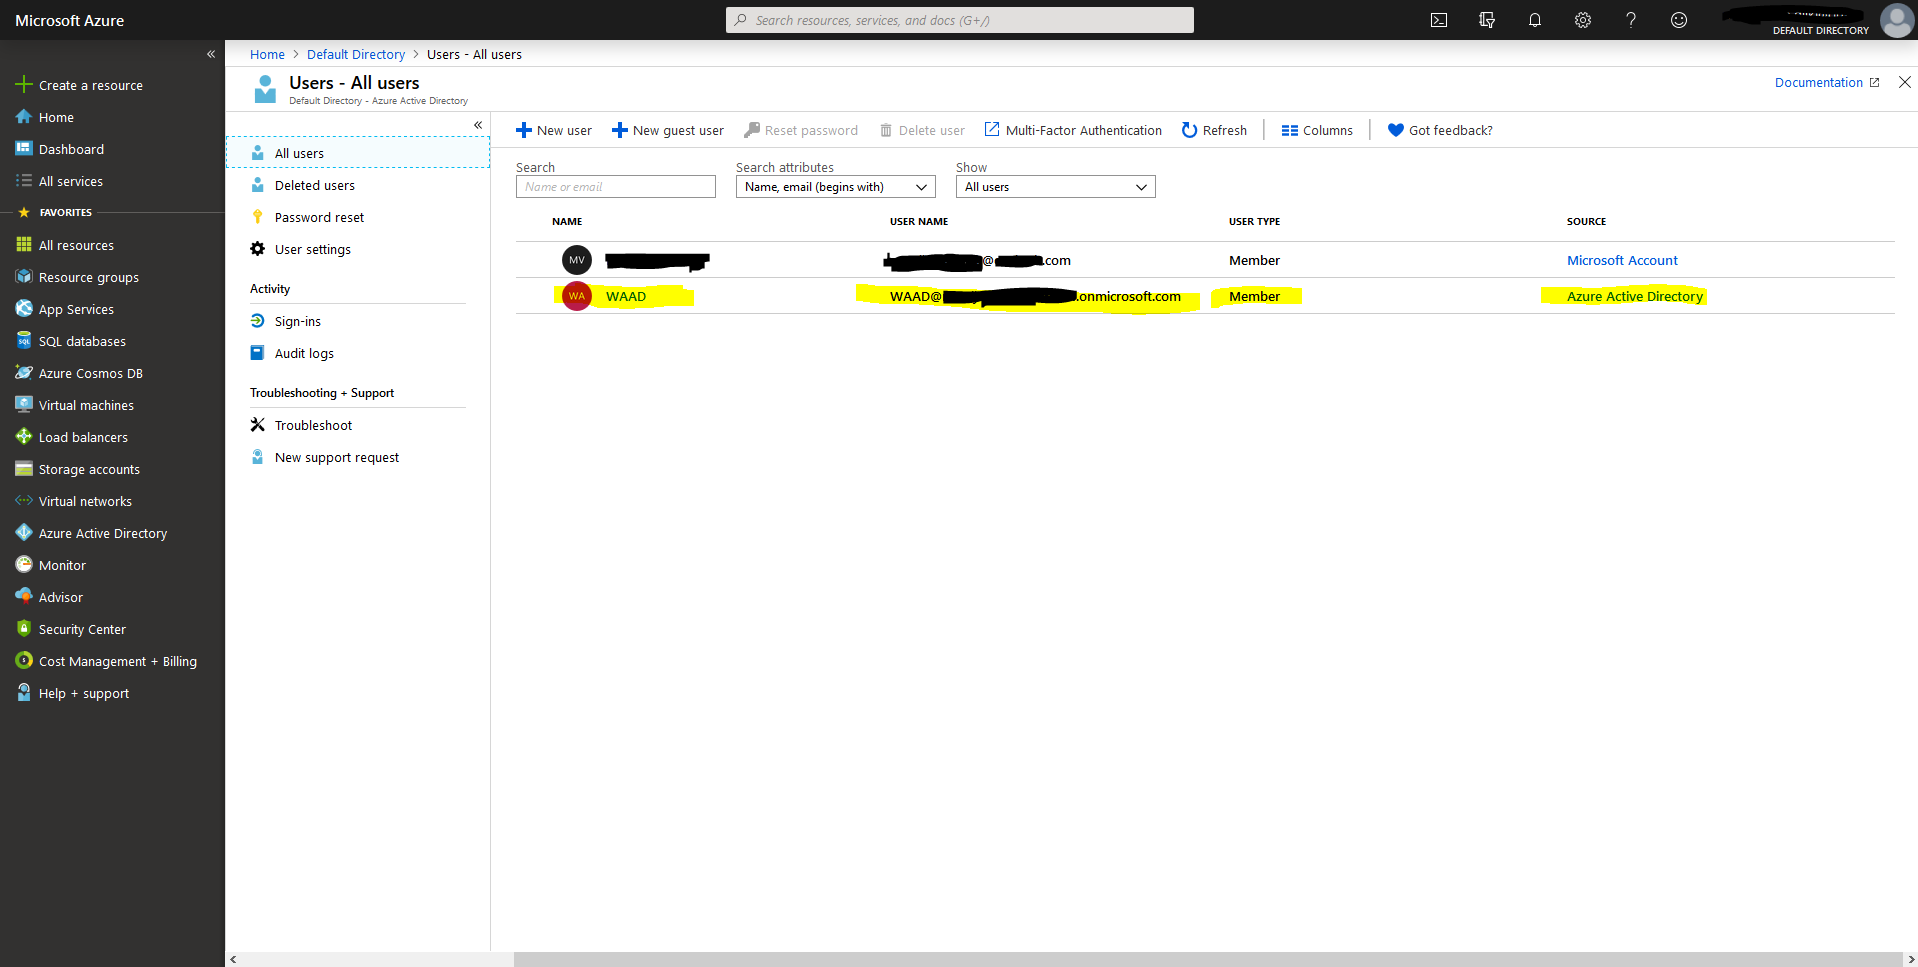Open User settings
This screenshot has height=967, width=1918.
point(300,249)
